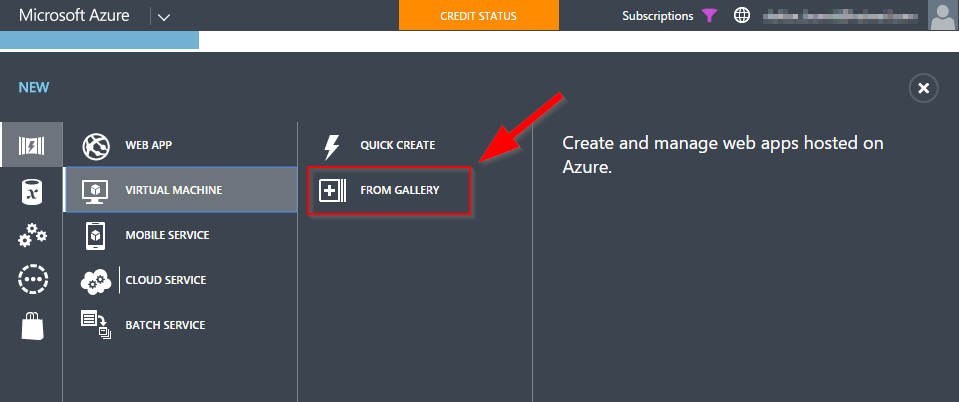The width and height of the screenshot is (959, 402).
Task: Click the Microsoft Azure logo text
Action: tap(74, 15)
